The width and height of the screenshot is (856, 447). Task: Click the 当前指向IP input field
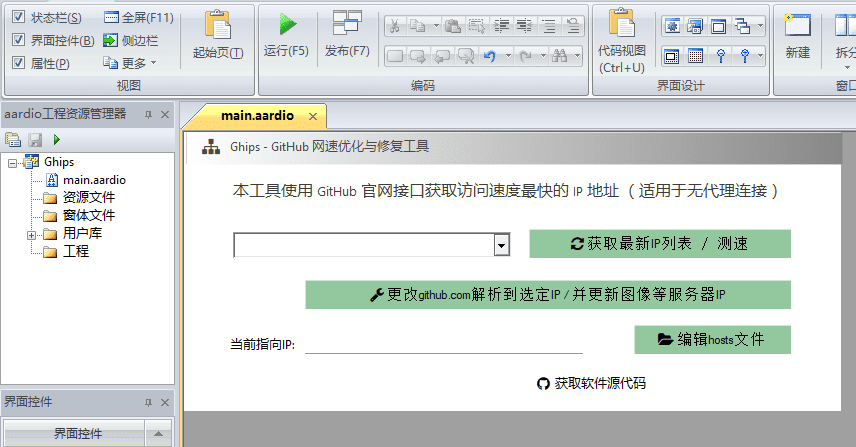click(x=443, y=344)
